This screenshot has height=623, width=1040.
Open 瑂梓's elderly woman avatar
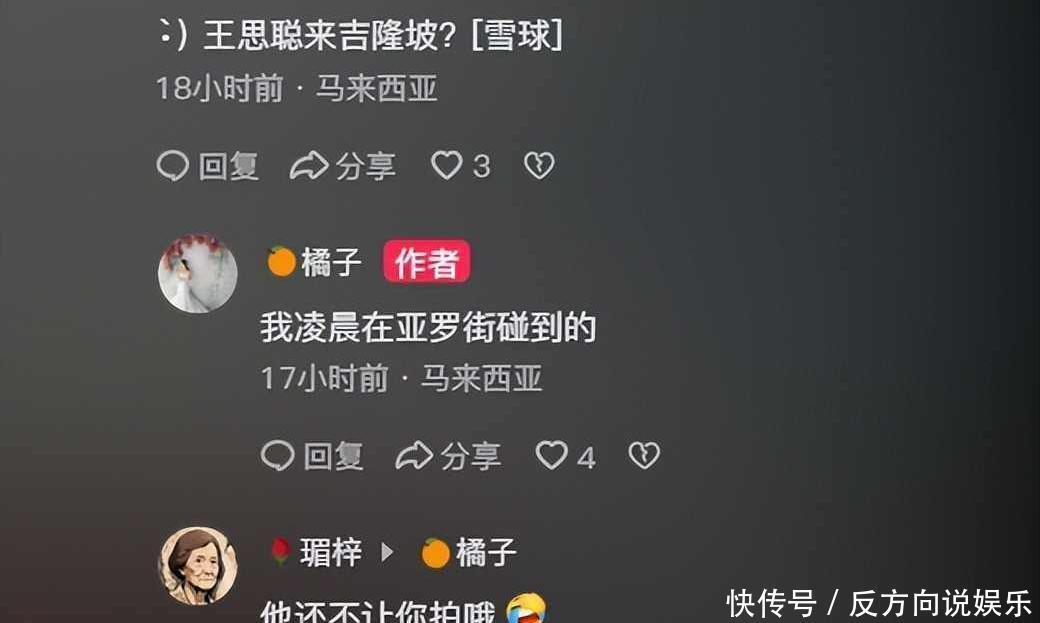(198, 566)
